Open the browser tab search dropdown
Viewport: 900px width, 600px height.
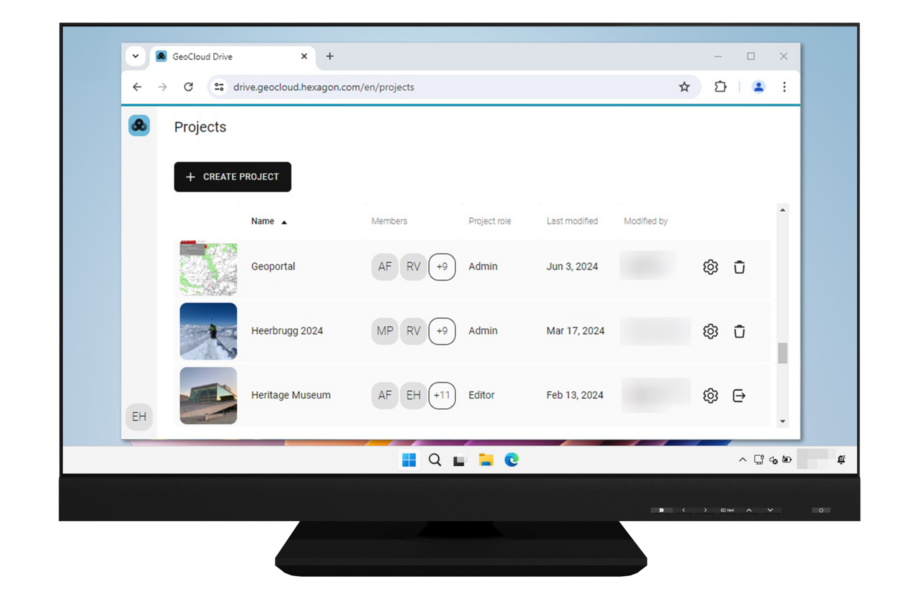[x=136, y=56]
